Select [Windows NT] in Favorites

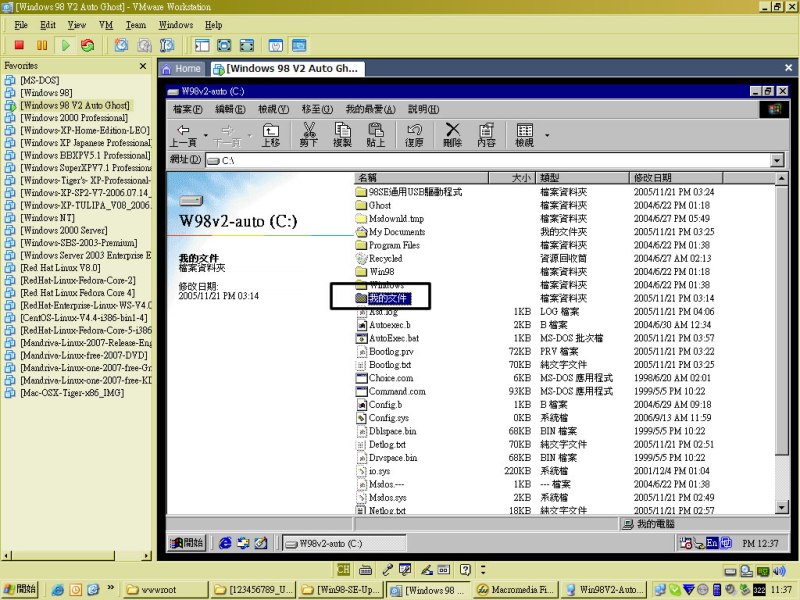pos(47,217)
